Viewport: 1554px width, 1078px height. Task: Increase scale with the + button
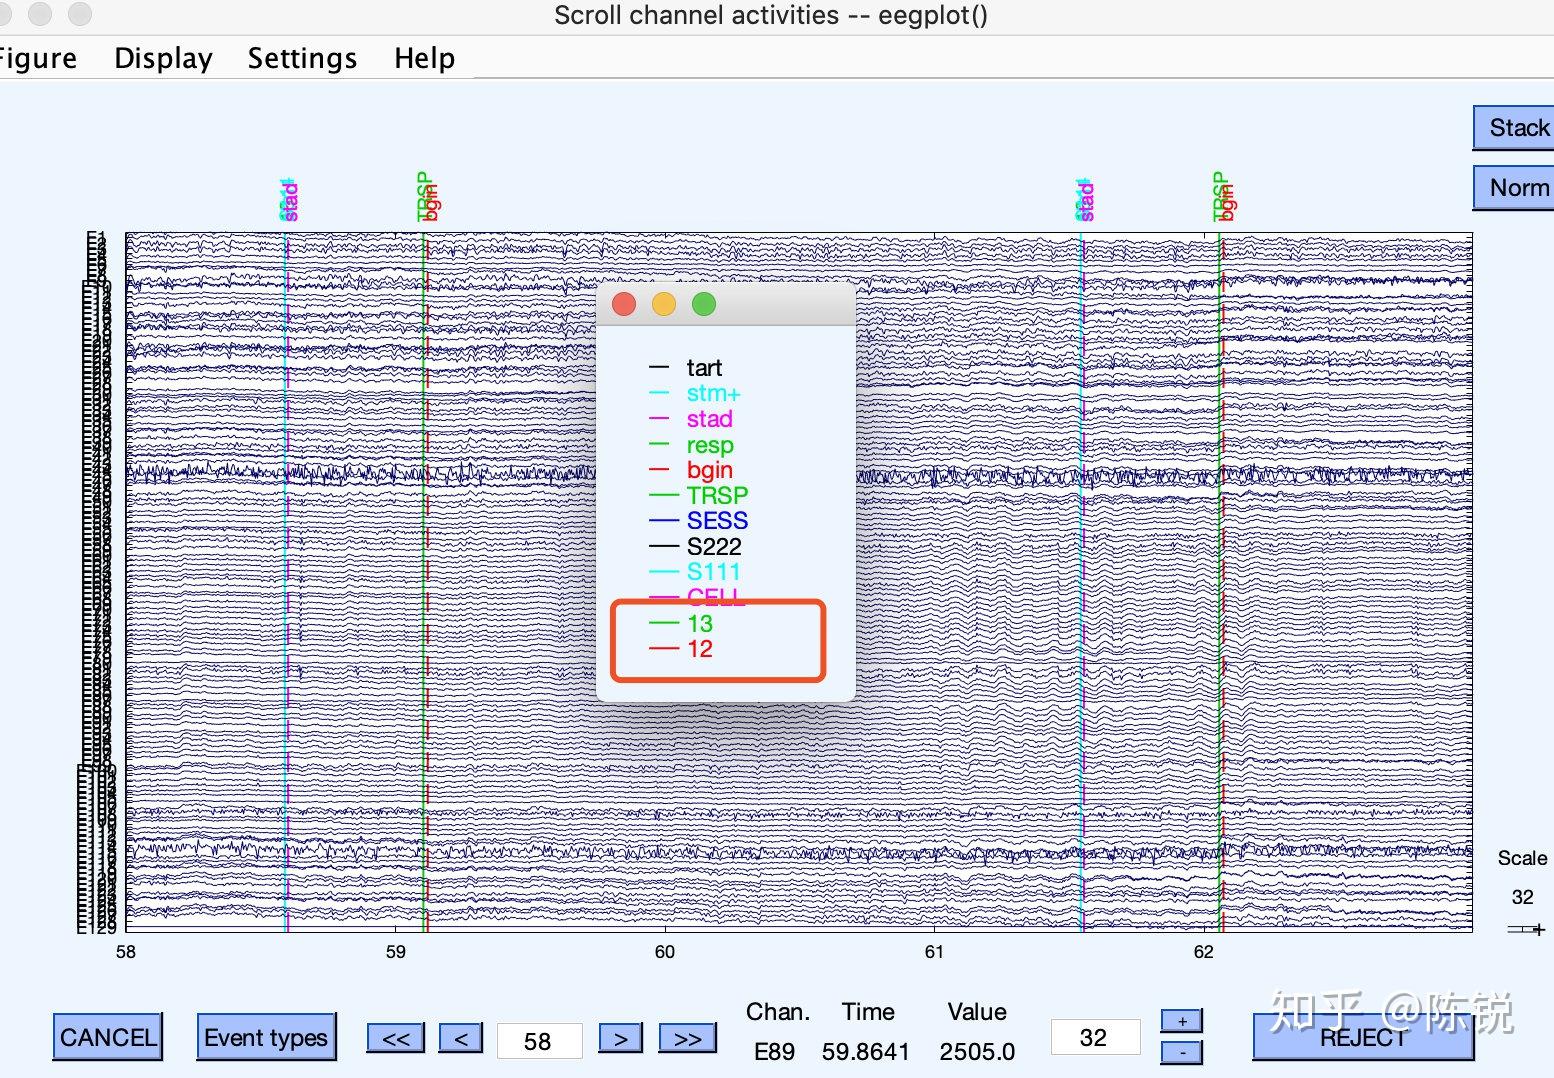[x=1182, y=1021]
